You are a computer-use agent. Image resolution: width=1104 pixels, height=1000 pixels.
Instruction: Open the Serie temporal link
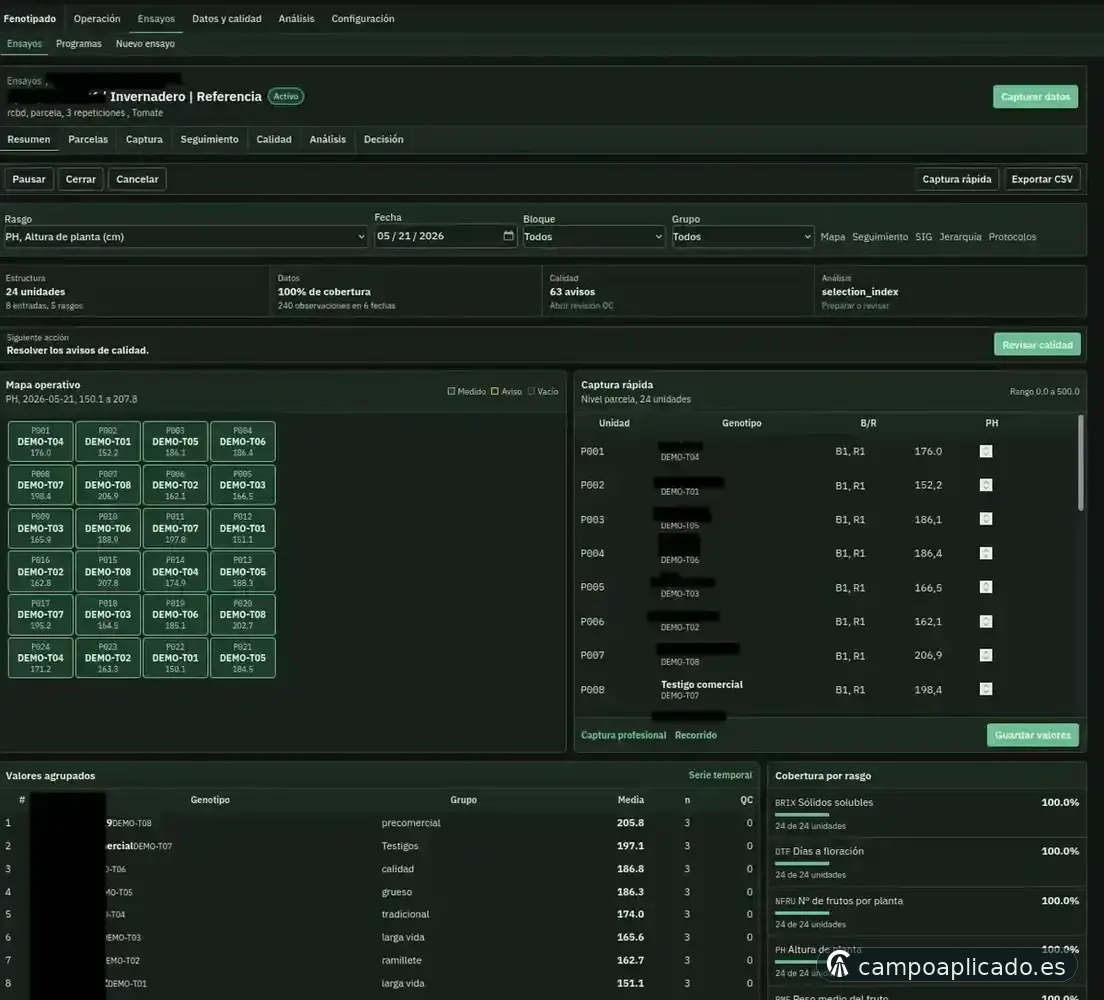720,775
